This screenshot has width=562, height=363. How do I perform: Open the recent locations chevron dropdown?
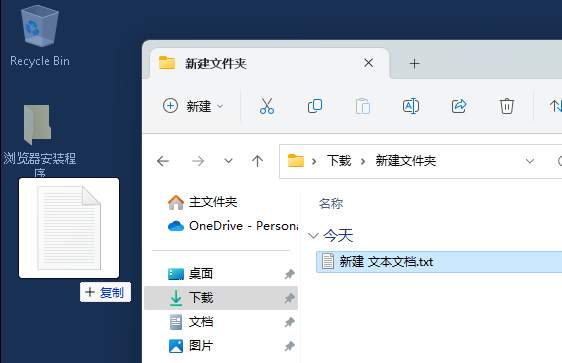(228, 161)
